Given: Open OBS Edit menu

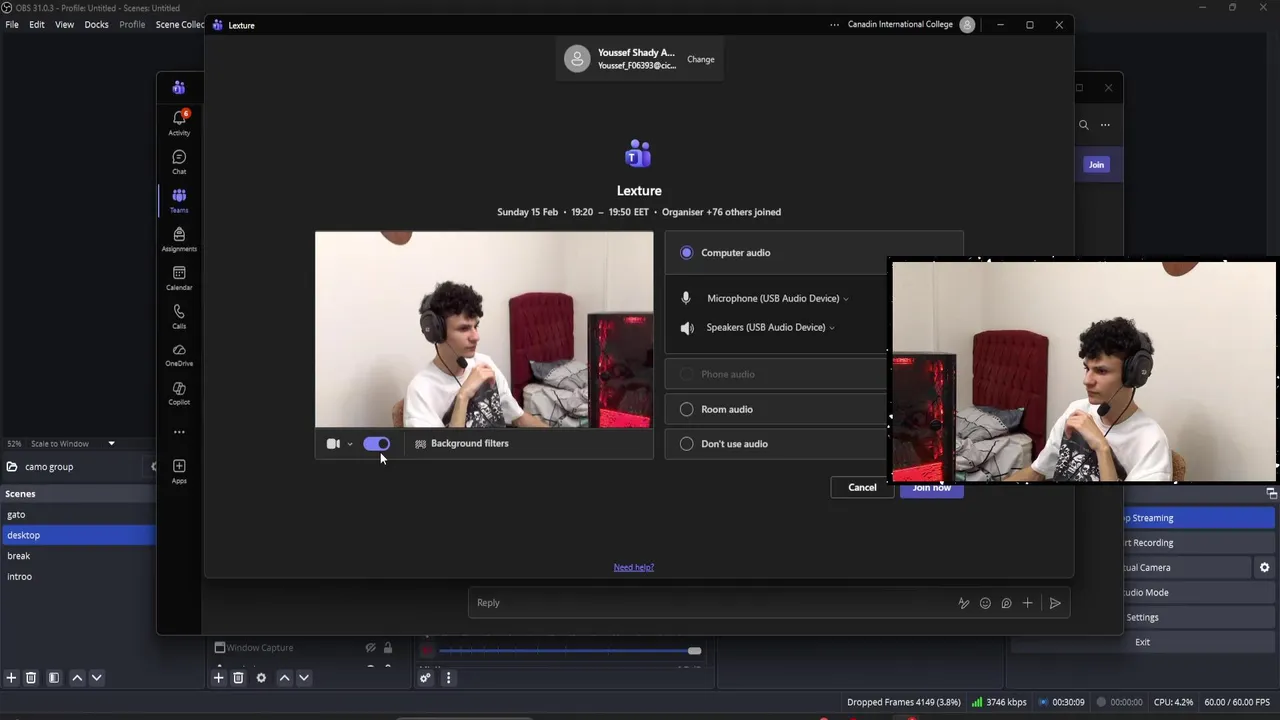Looking at the screenshot, I should pos(36,24).
